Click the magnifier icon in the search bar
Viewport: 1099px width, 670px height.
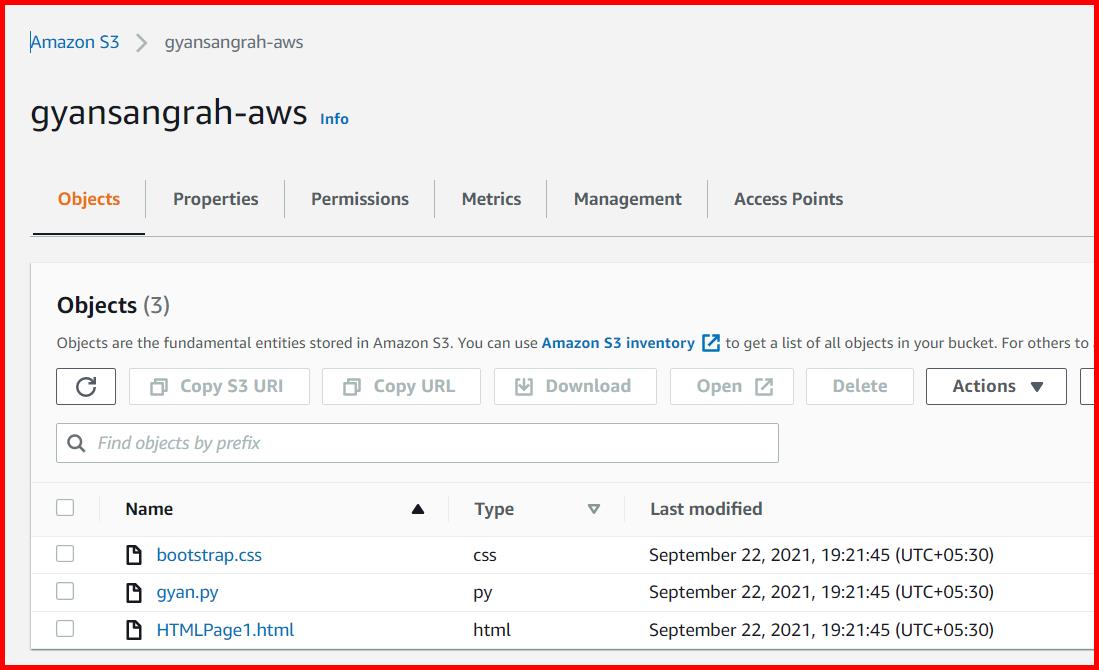coord(77,442)
